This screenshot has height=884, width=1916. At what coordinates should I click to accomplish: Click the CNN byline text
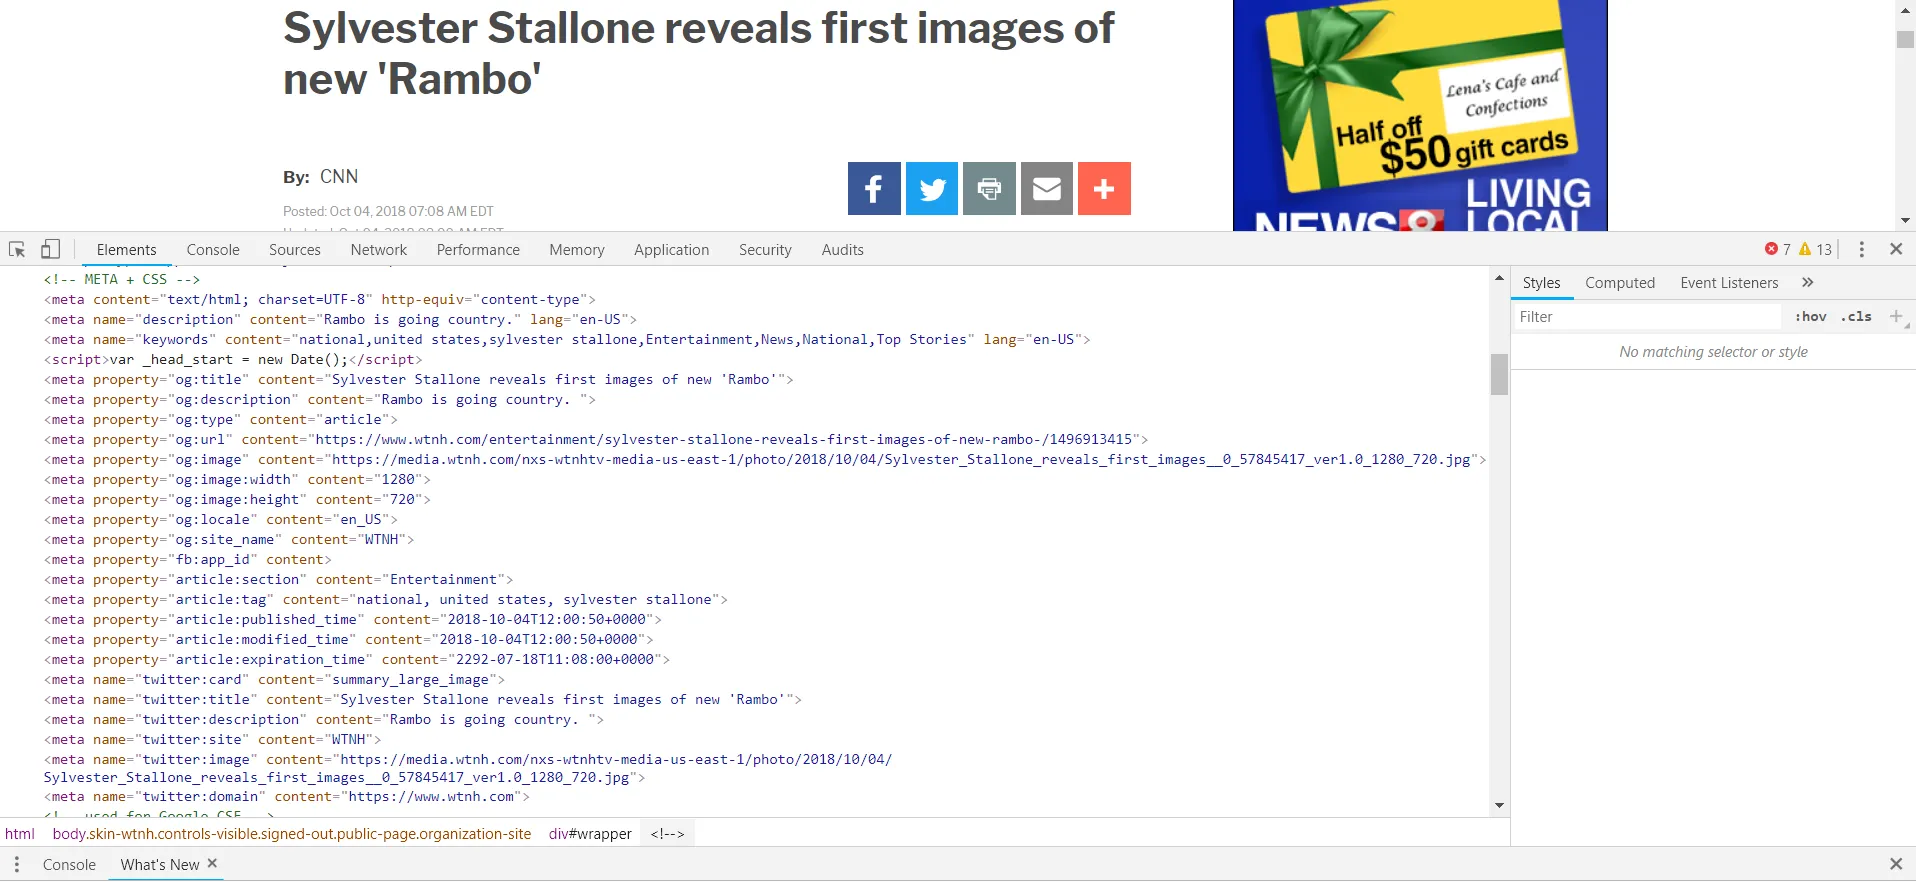339,177
